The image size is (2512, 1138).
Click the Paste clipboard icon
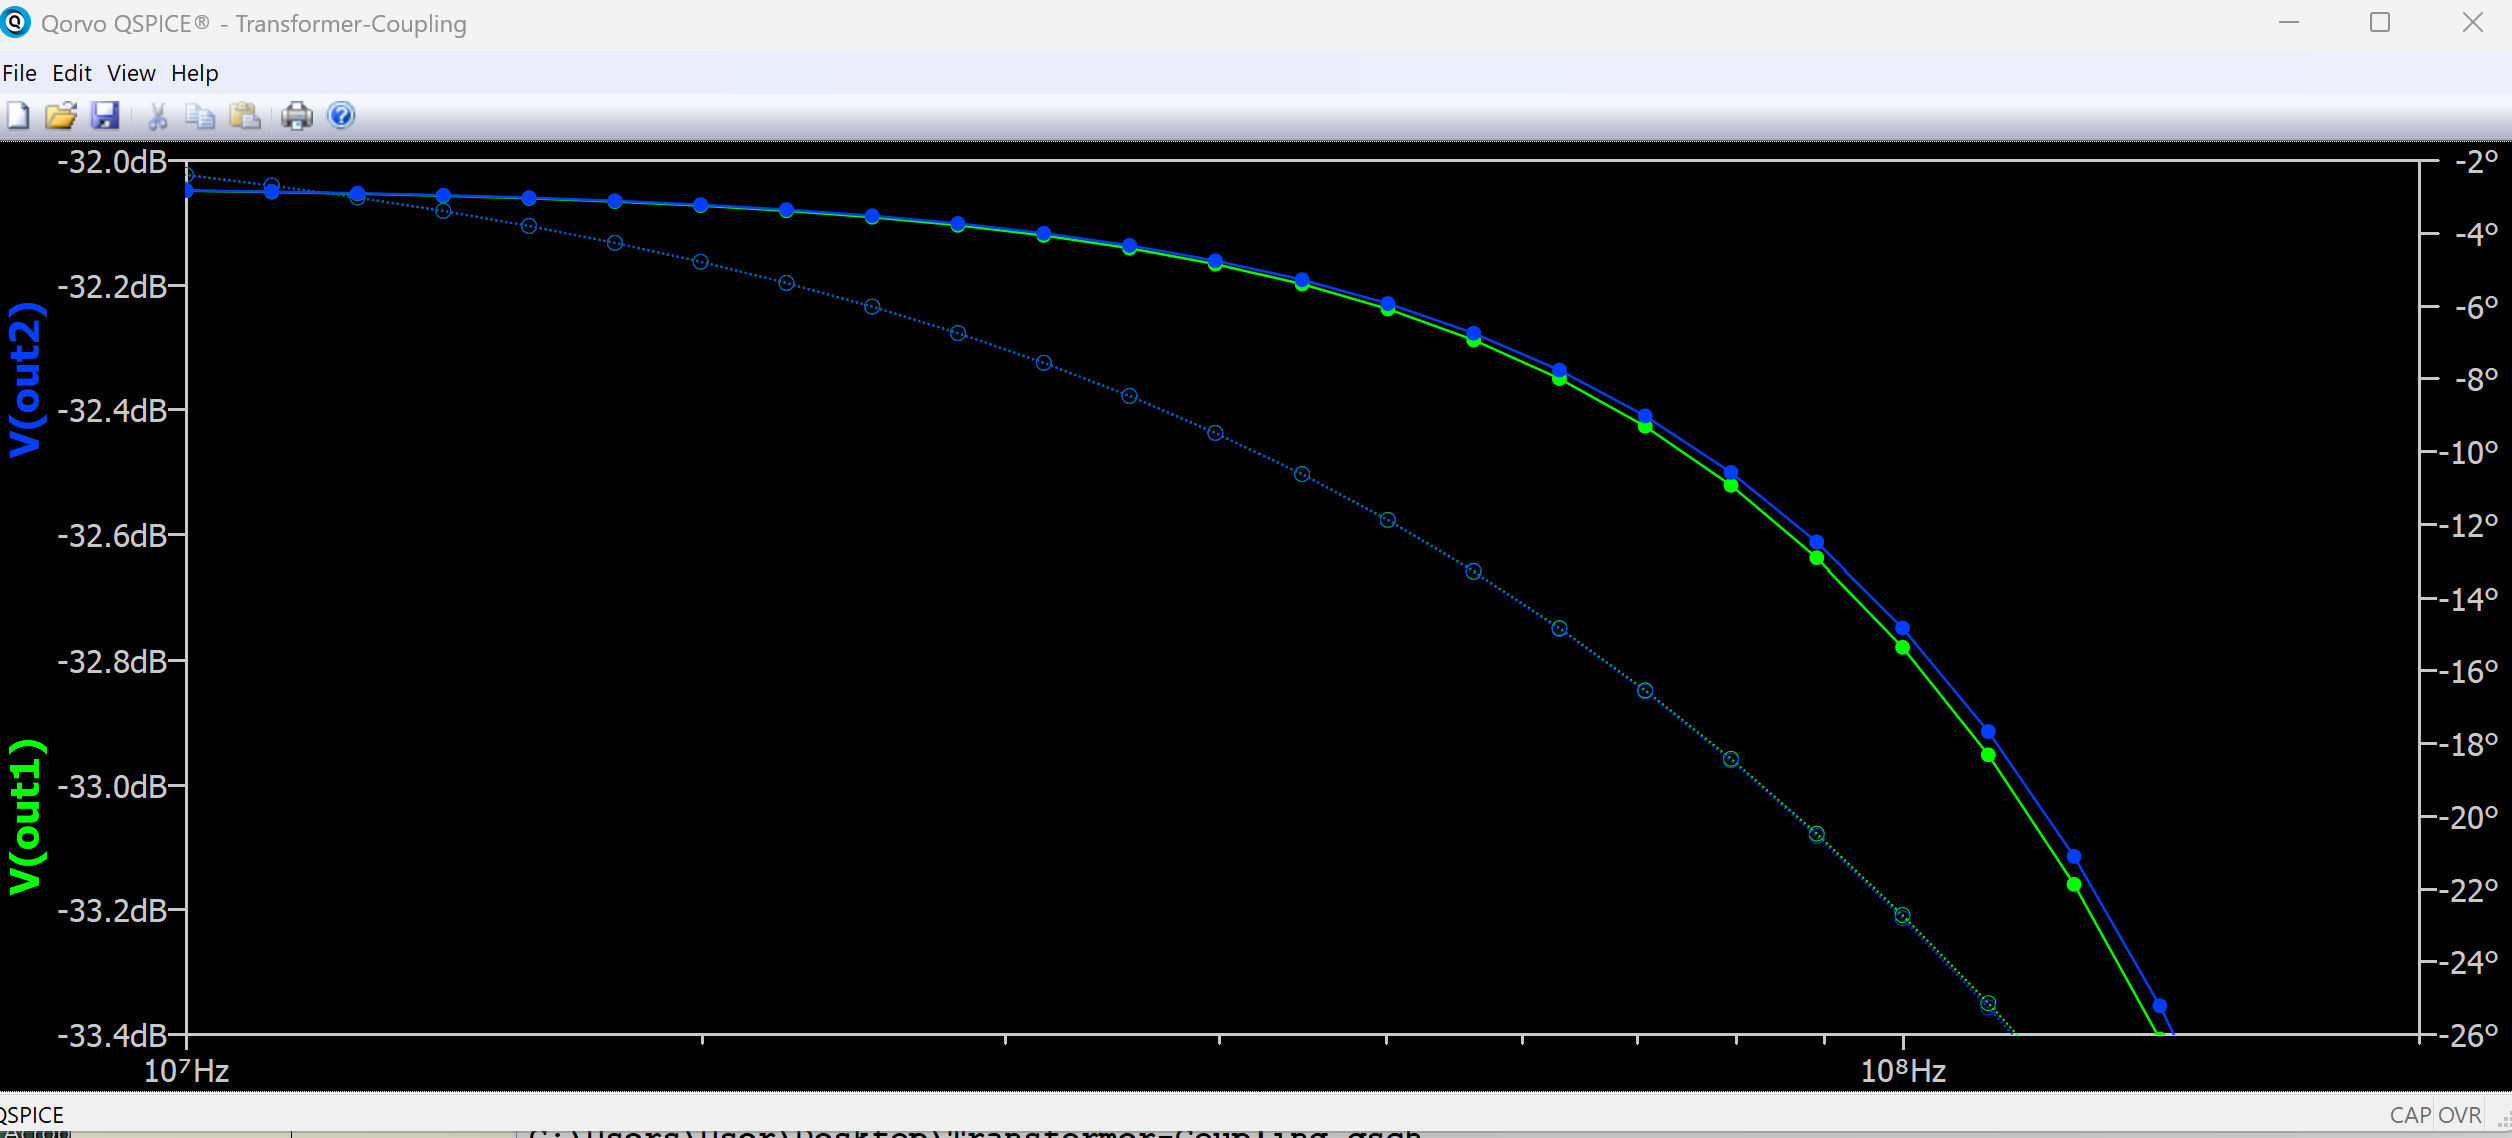pos(245,116)
